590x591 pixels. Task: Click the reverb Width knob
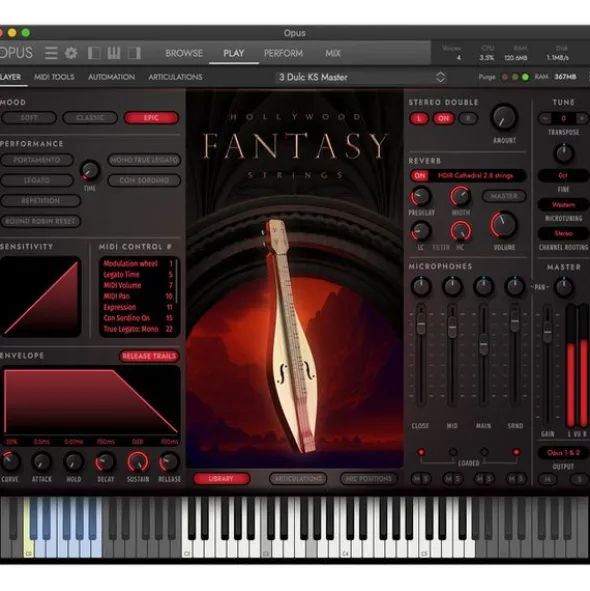pos(460,196)
